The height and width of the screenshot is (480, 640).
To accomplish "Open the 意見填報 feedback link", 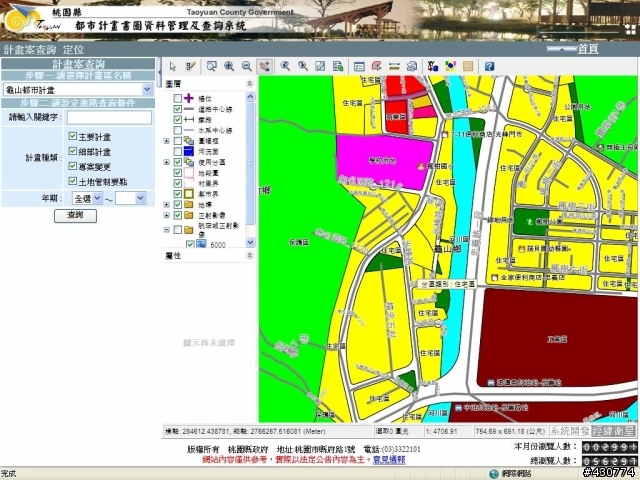I will [x=389, y=460].
